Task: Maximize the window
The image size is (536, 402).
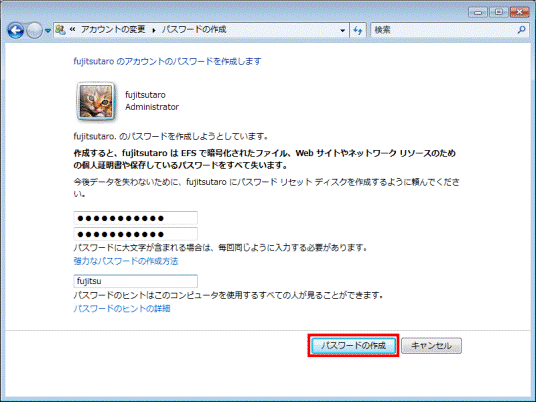Action: (x=499, y=12)
